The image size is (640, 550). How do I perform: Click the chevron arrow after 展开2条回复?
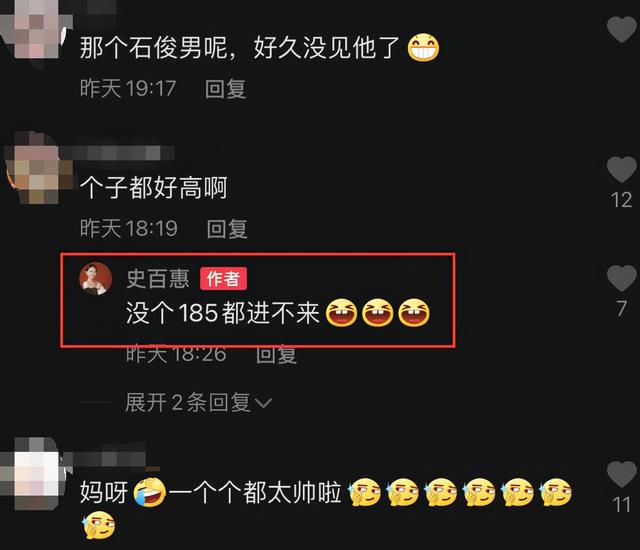263,404
